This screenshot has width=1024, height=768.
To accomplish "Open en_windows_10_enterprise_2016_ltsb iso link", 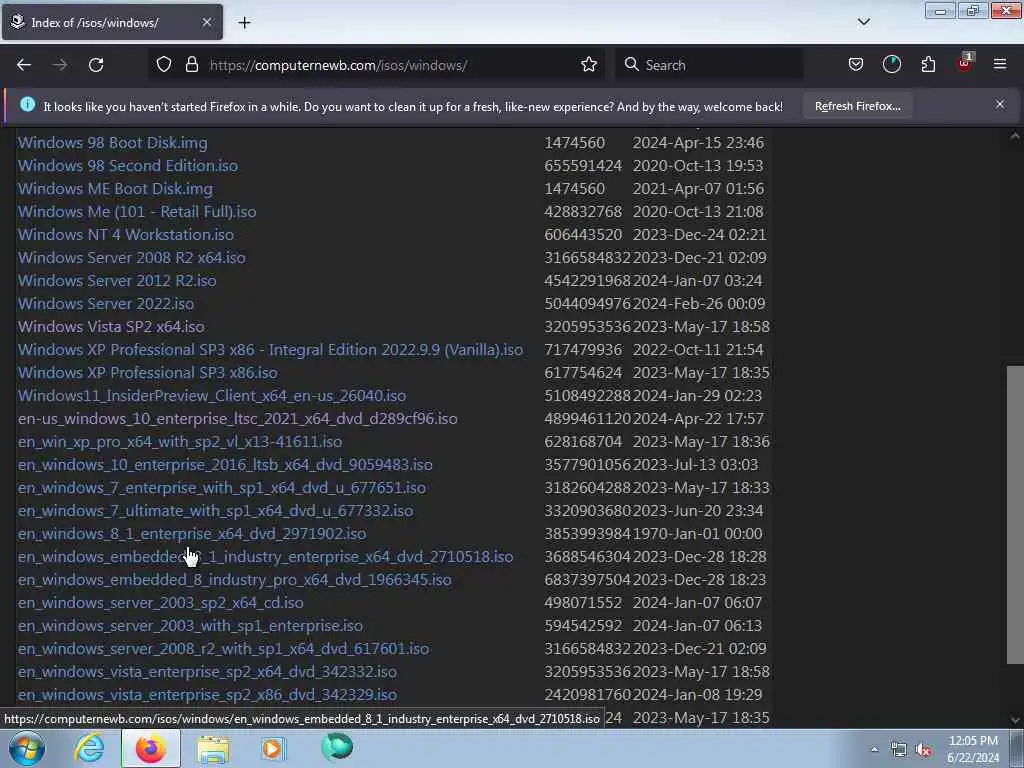I will coord(225,464).
